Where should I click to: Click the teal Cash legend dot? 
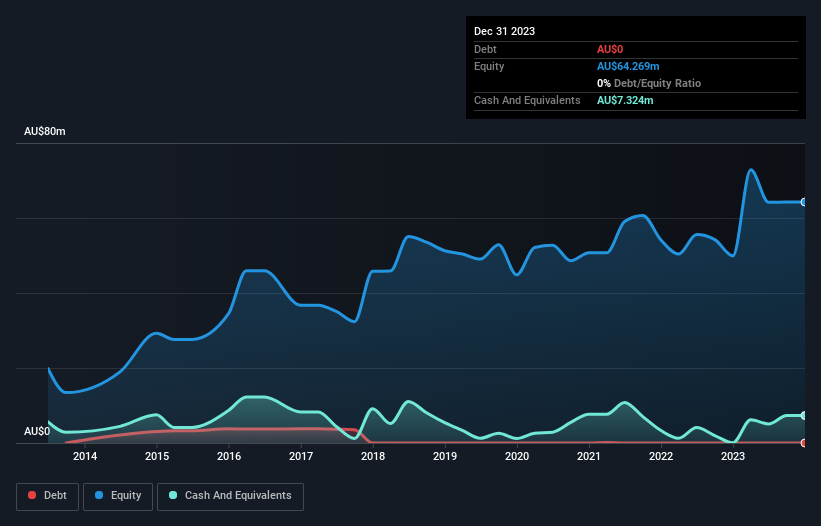(x=173, y=495)
